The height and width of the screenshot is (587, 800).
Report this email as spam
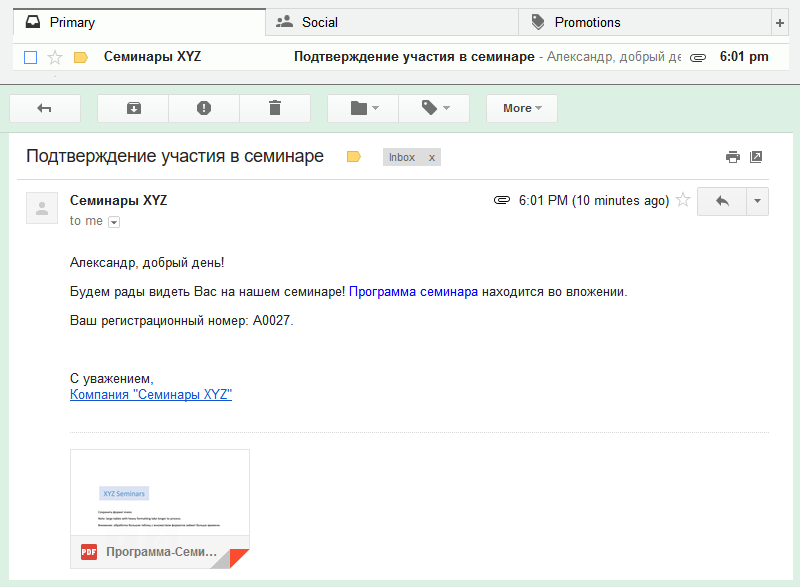point(204,108)
